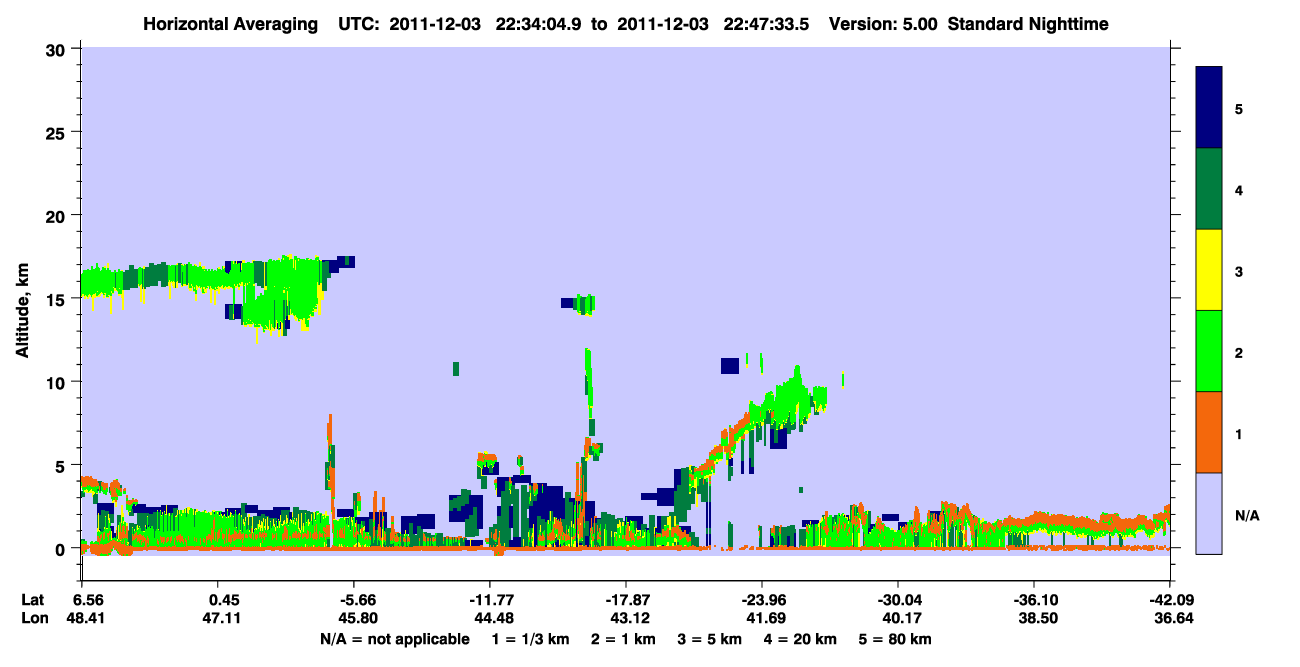
Task: Click latitude value '-17.87'
Action: 626,600
